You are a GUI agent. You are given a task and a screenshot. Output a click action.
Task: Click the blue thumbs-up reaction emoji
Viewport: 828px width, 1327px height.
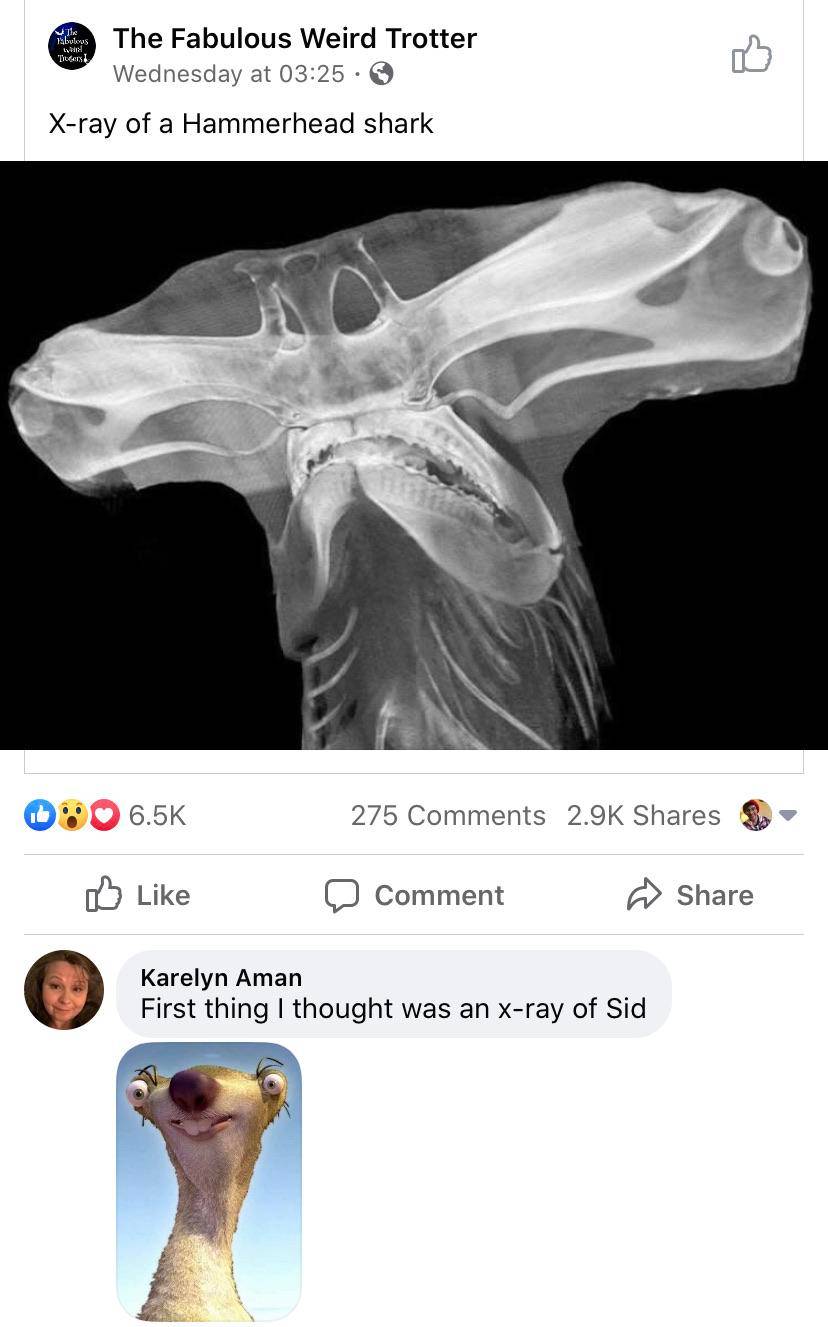[40, 815]
